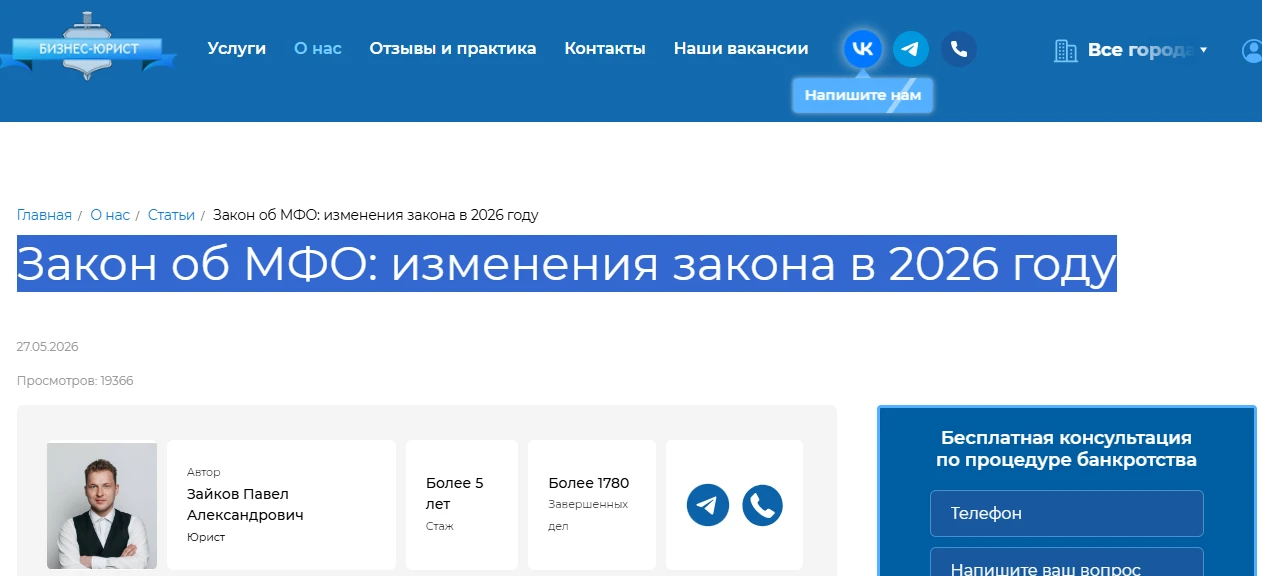Viewport: 1262px width, 576px height.
Task: Go to Отзывы и практика
Action: [453, 48]
